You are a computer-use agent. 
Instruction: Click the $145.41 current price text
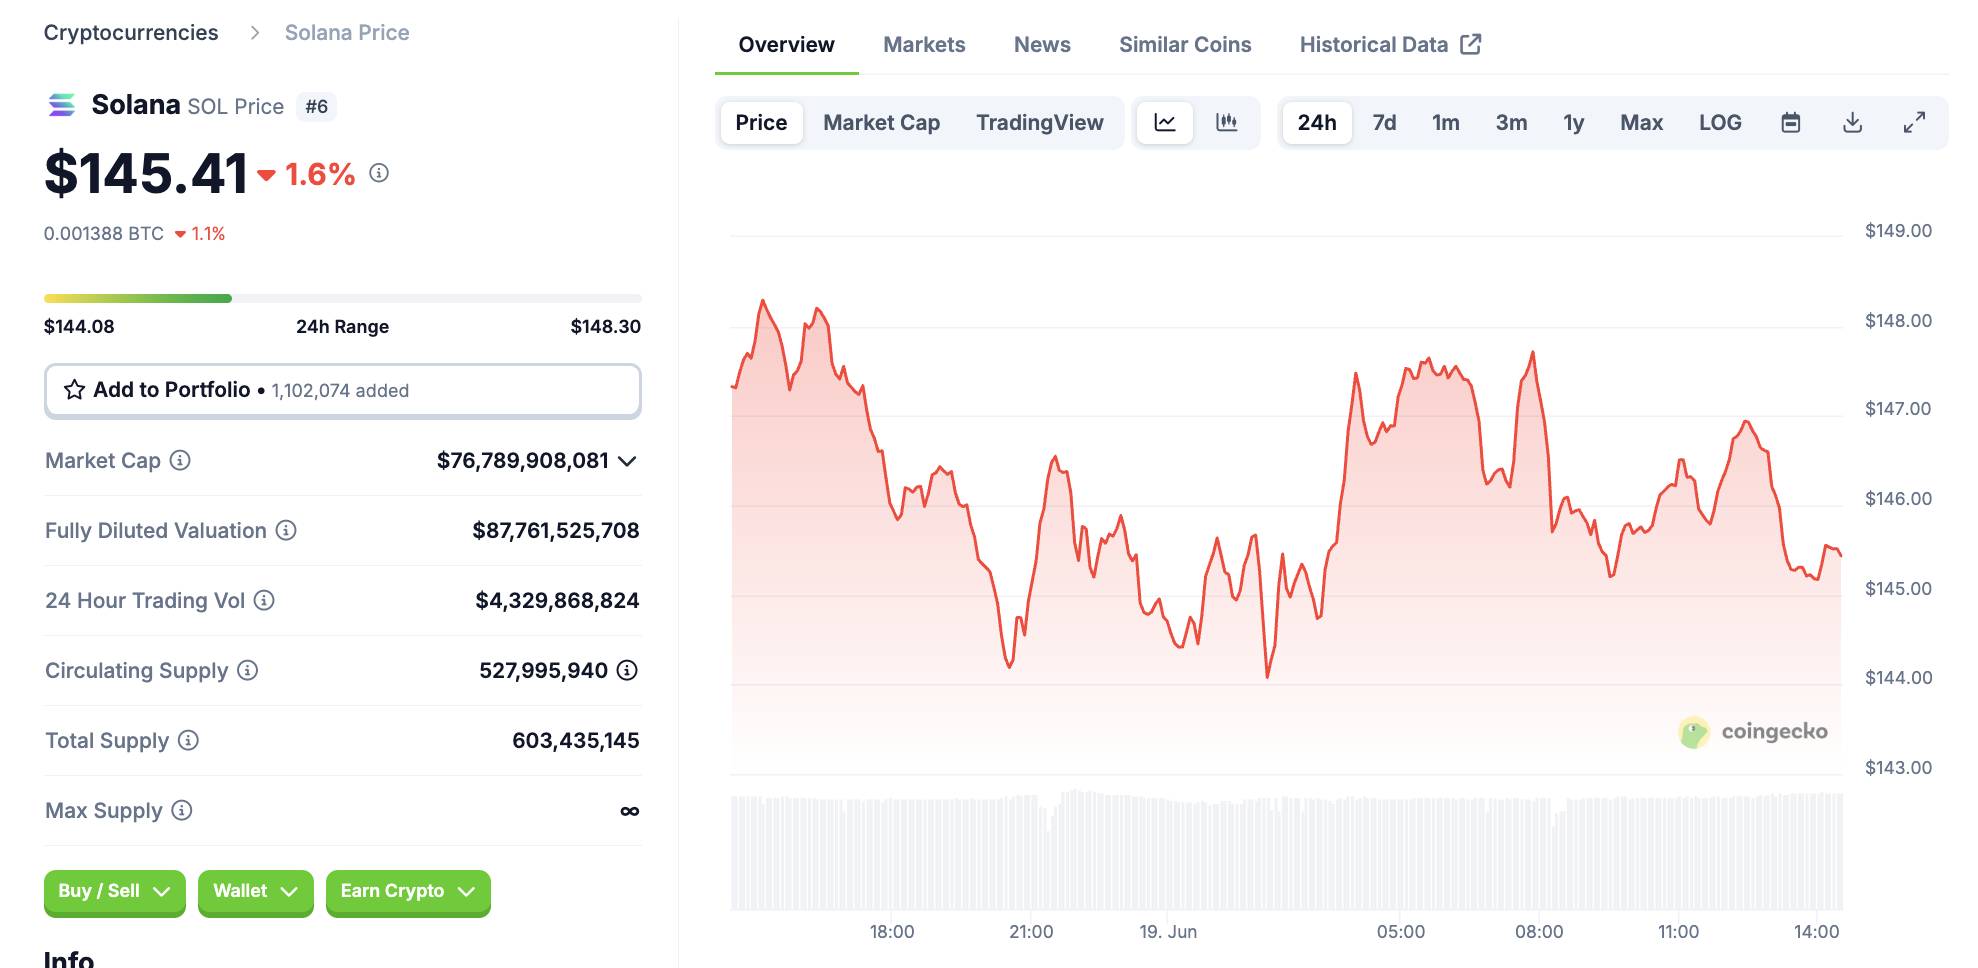tap(146, 173)
